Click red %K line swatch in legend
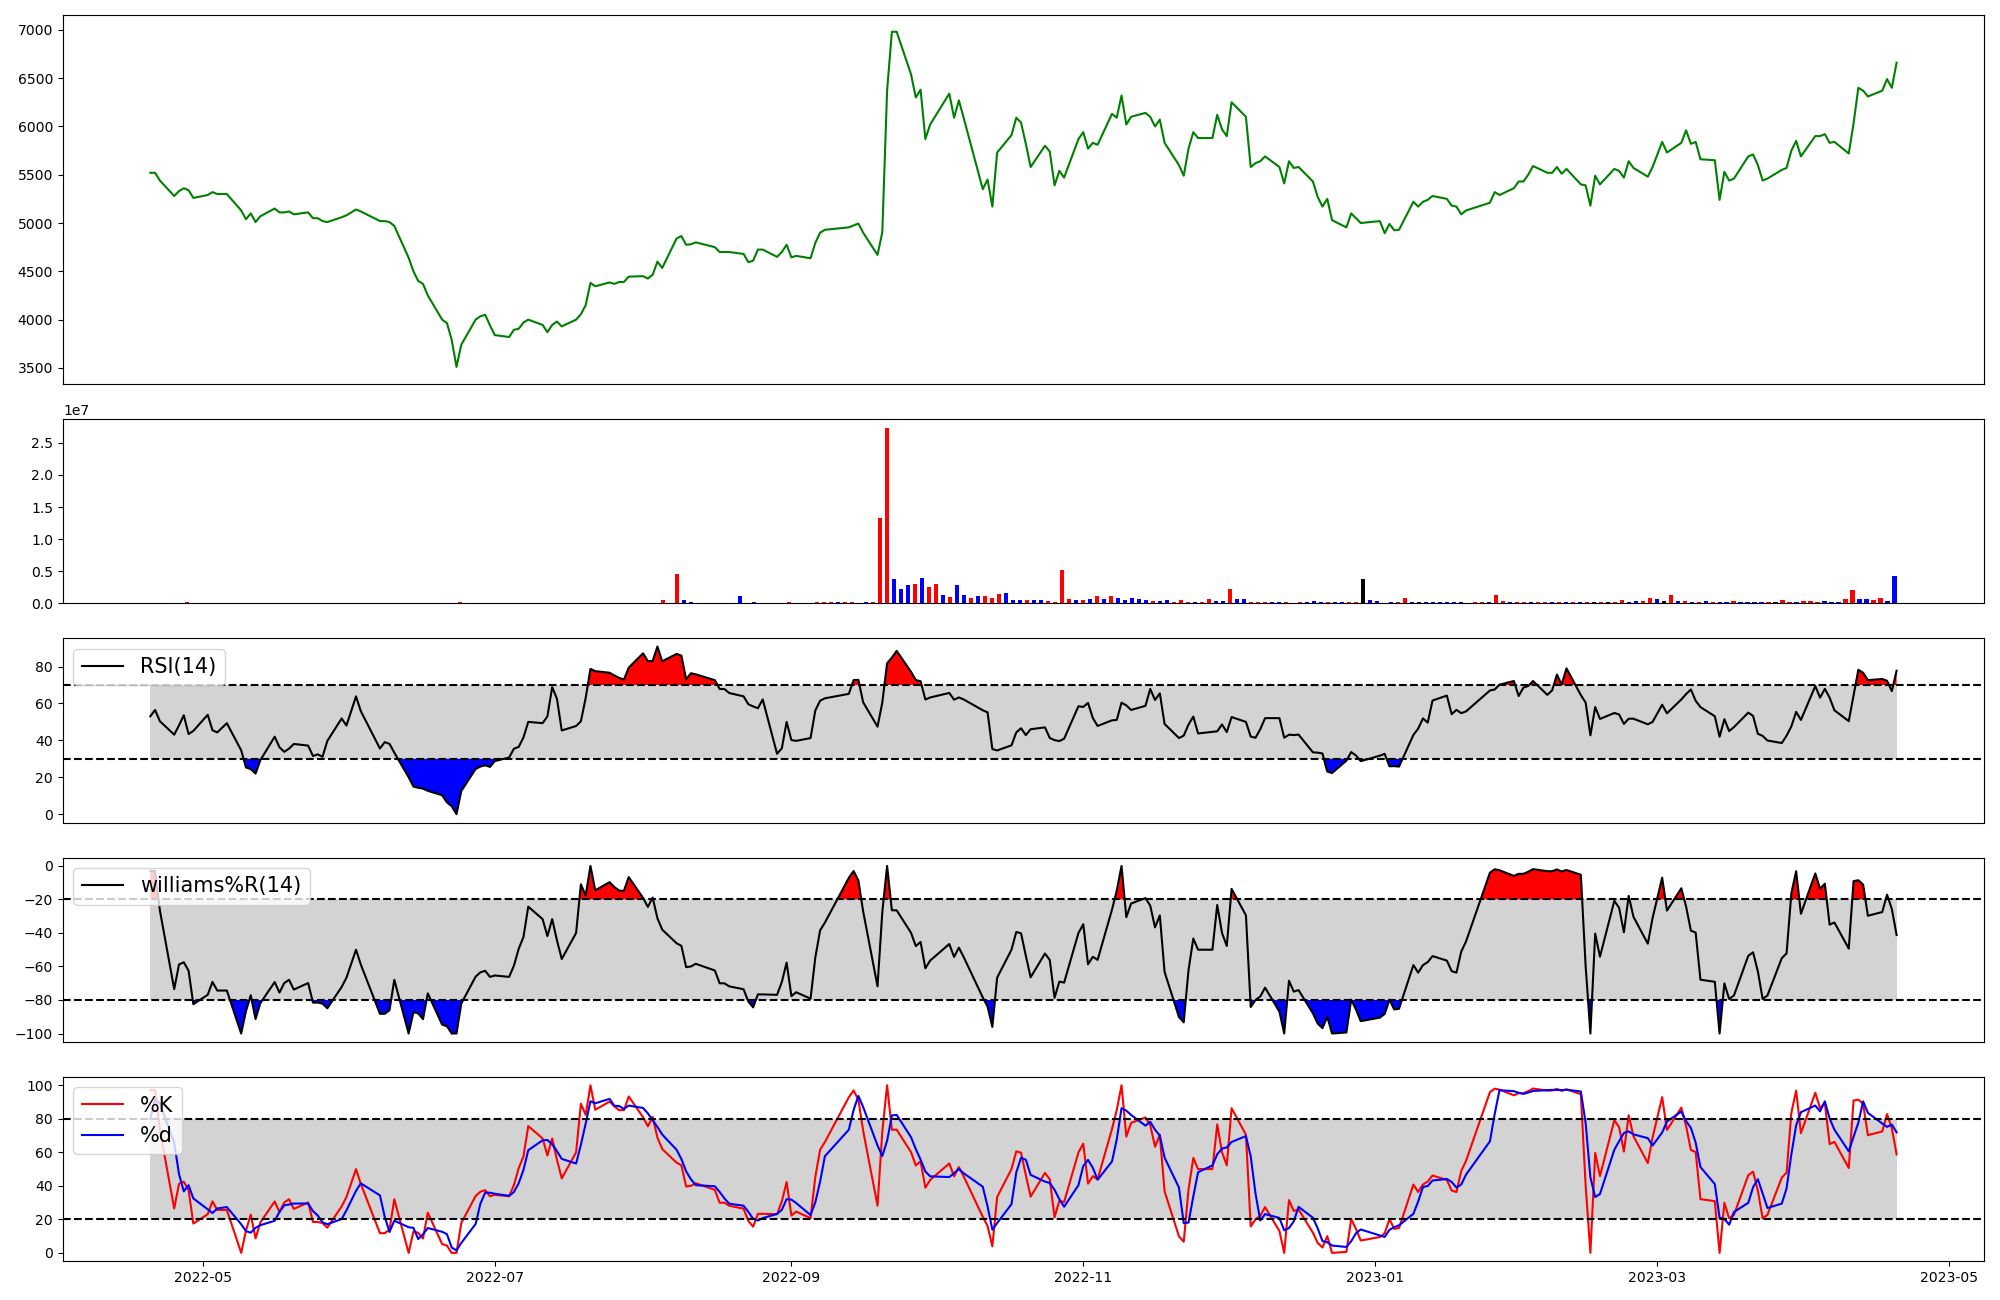This screenshot has height=1300, width=2000. pos(102,1105)
